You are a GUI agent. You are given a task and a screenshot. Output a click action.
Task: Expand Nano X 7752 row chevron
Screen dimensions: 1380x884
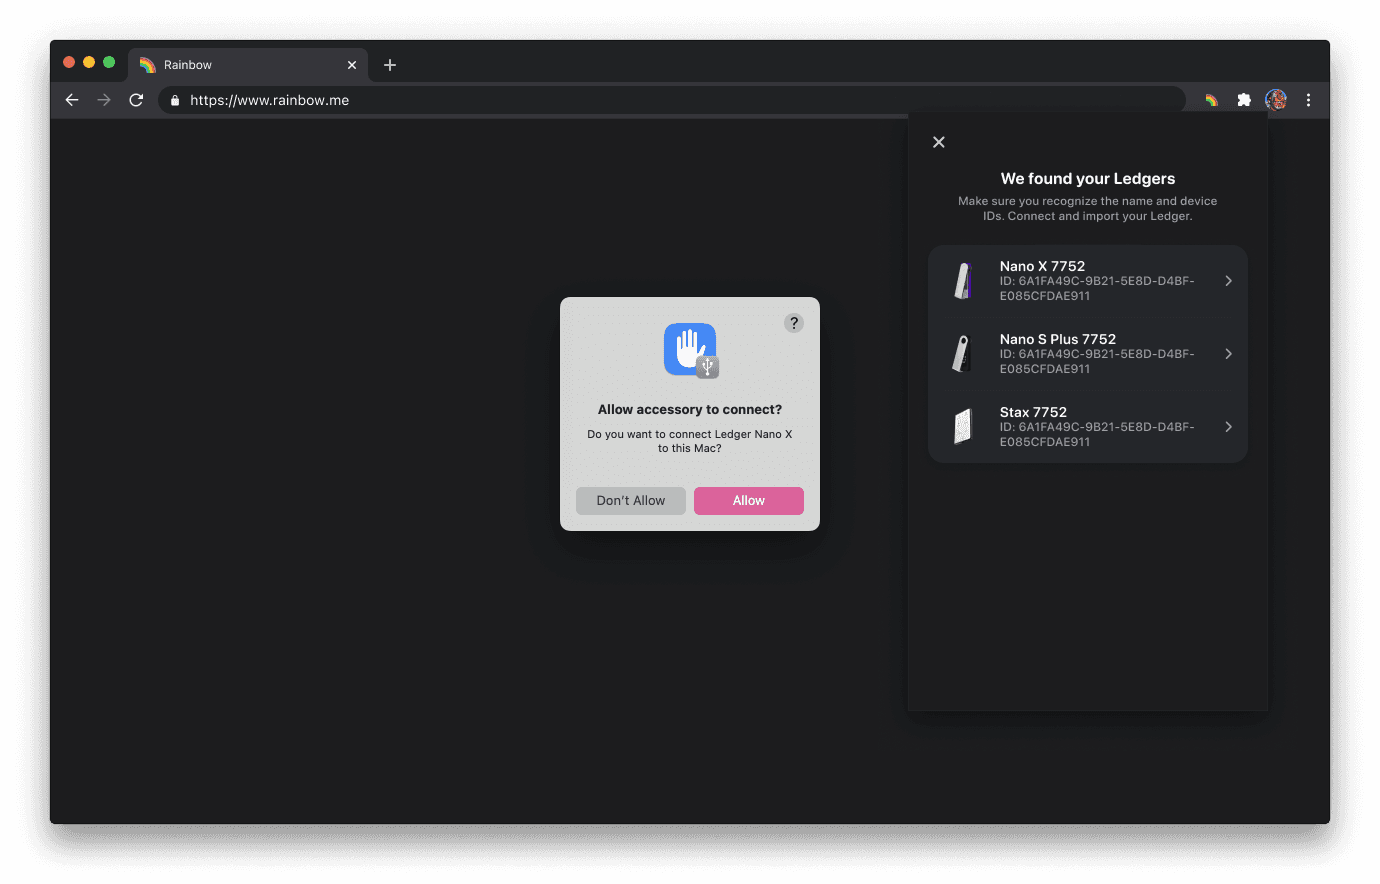1228,281
